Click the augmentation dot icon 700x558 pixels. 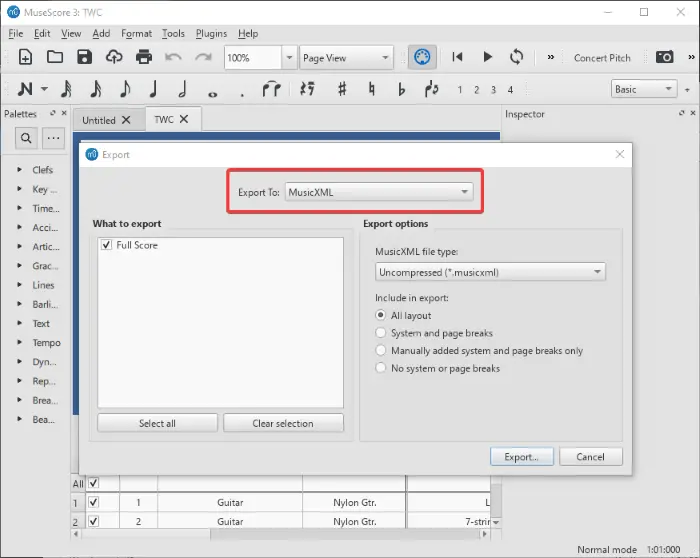(242, 95)
